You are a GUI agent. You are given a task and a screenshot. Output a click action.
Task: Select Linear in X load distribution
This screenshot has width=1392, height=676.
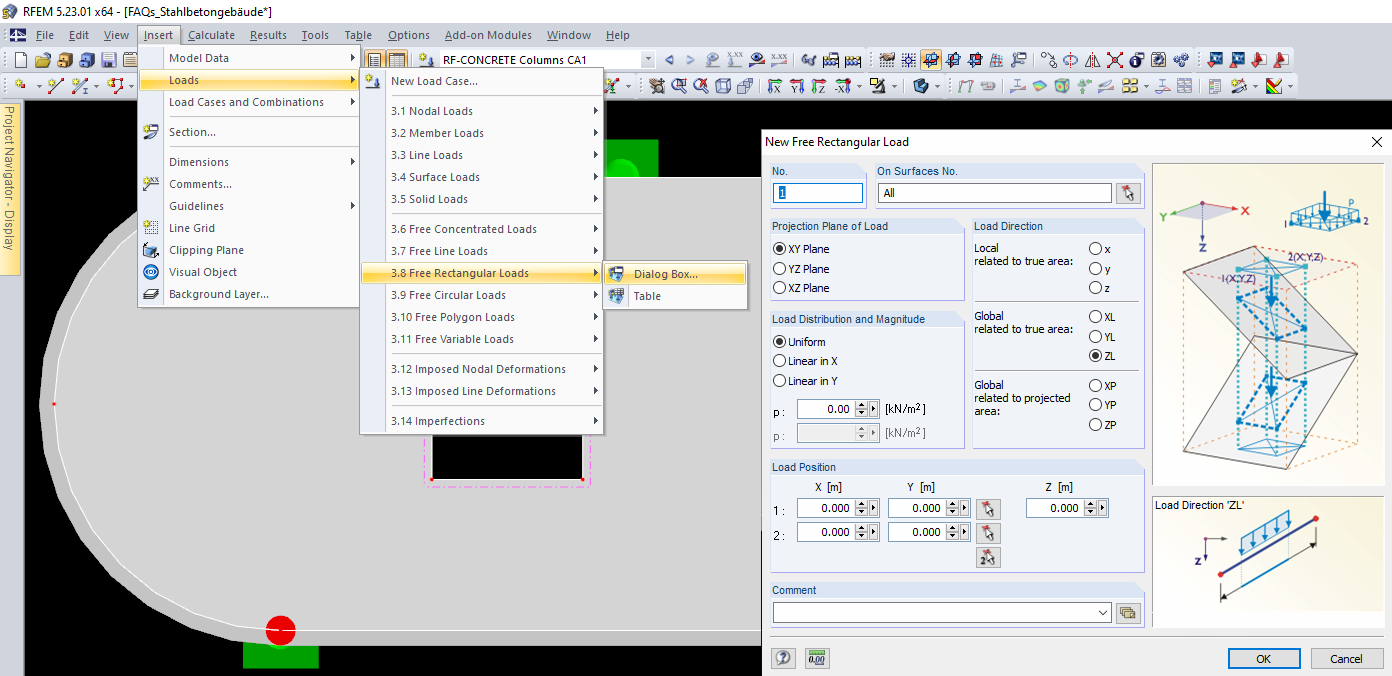(779, 361)
